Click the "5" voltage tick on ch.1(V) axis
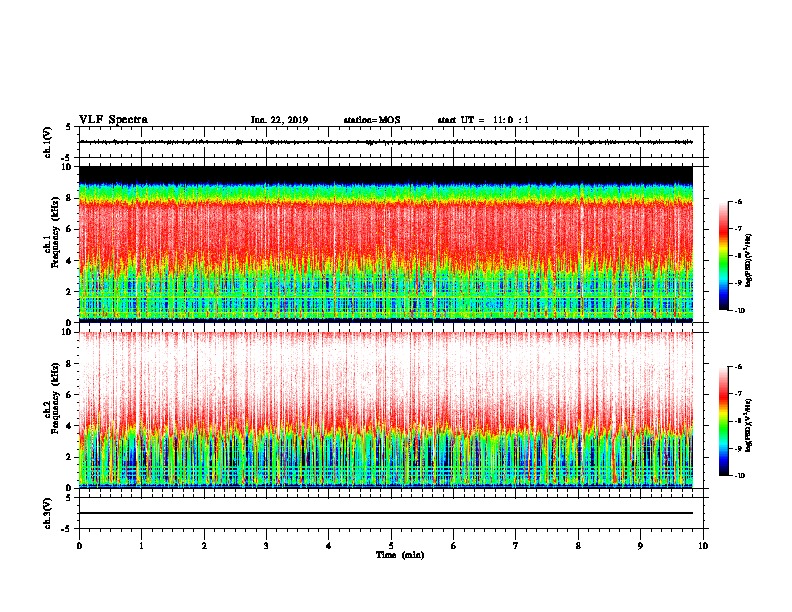Viewport: 792px width, 612px height. pos(69,127)
